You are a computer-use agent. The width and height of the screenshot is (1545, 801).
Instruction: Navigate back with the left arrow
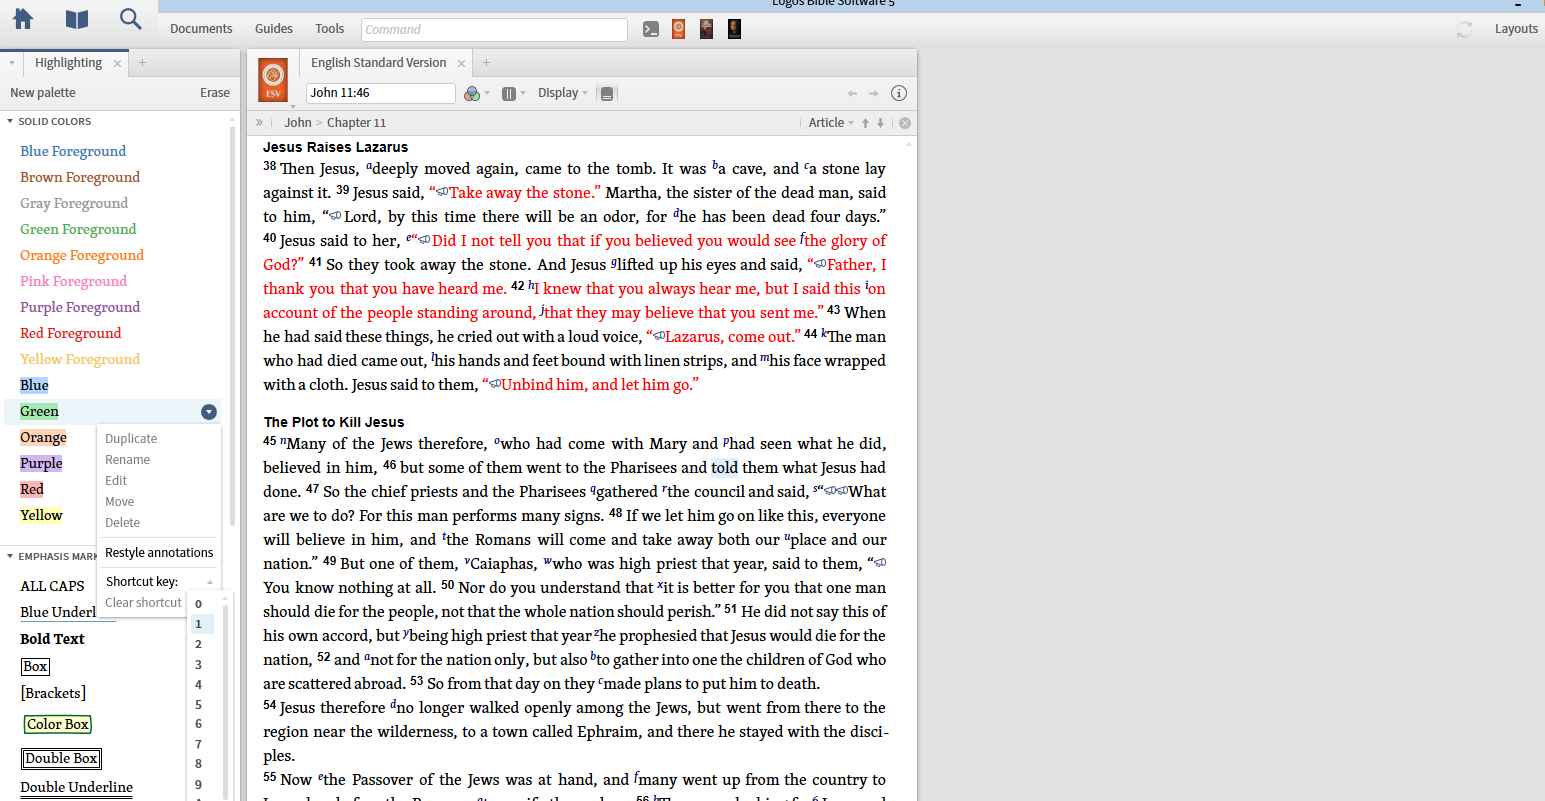[852, 93]
